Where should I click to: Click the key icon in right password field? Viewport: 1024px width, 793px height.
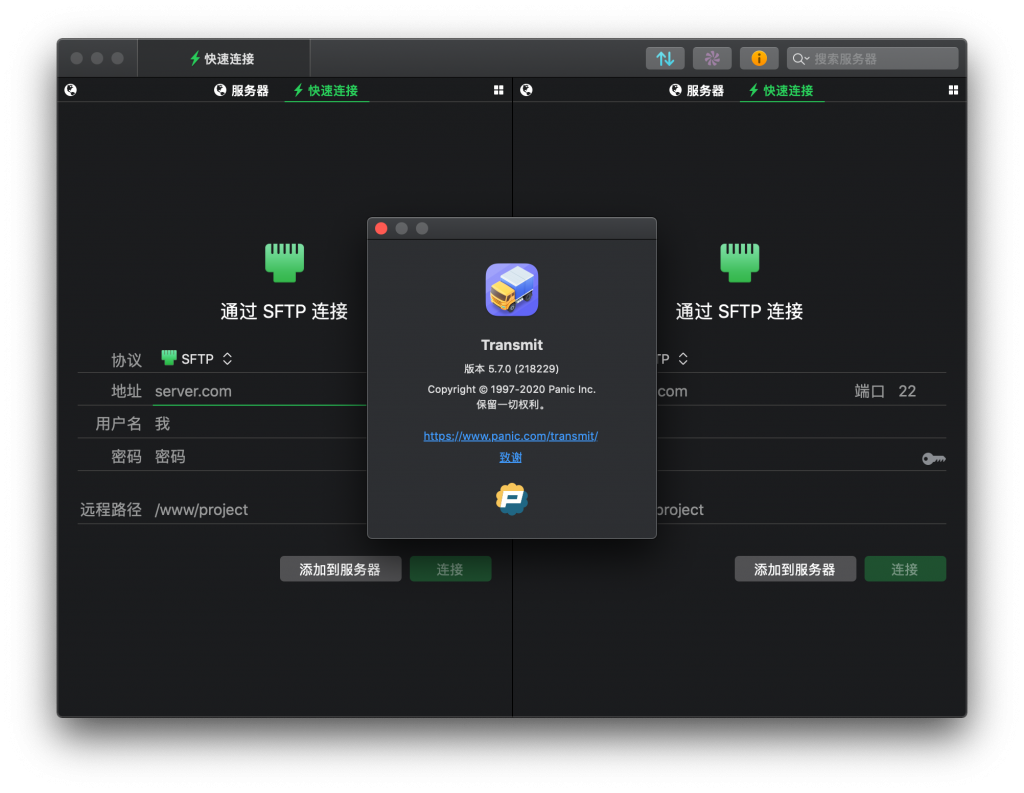pyautogui.click(x=934, y=459)
